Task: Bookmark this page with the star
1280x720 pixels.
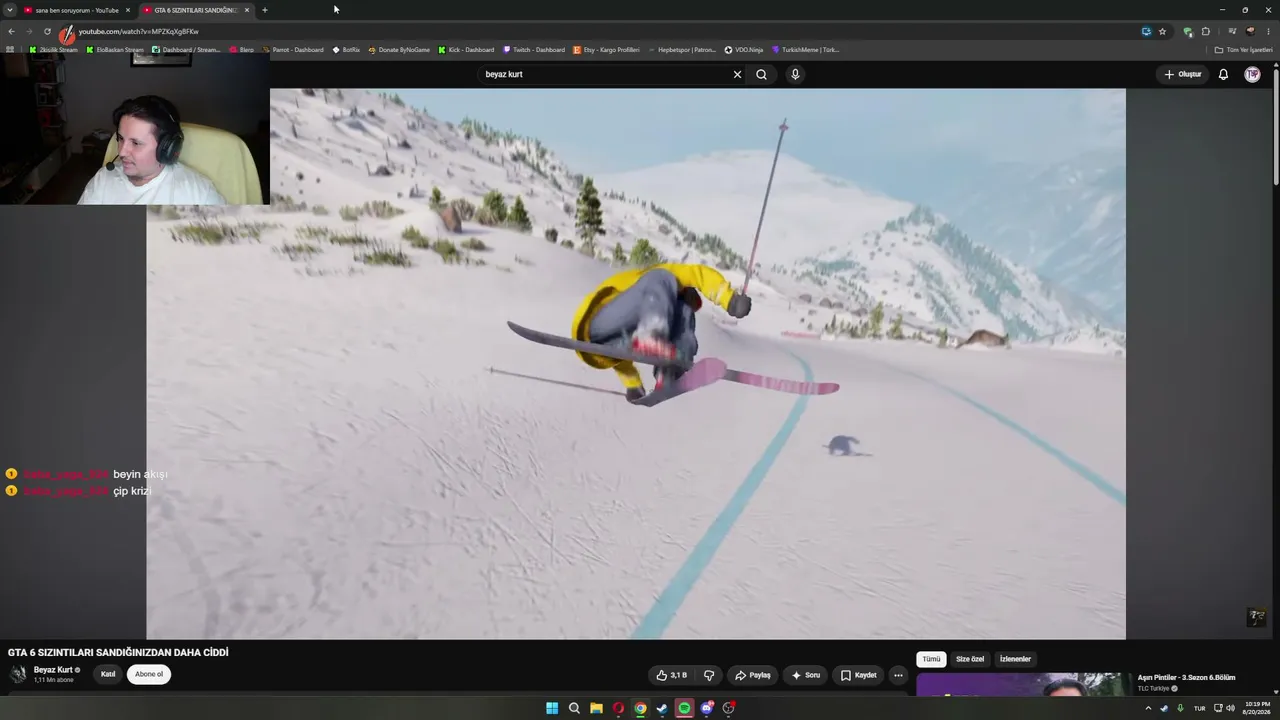Action: [x=1162, y=31]
